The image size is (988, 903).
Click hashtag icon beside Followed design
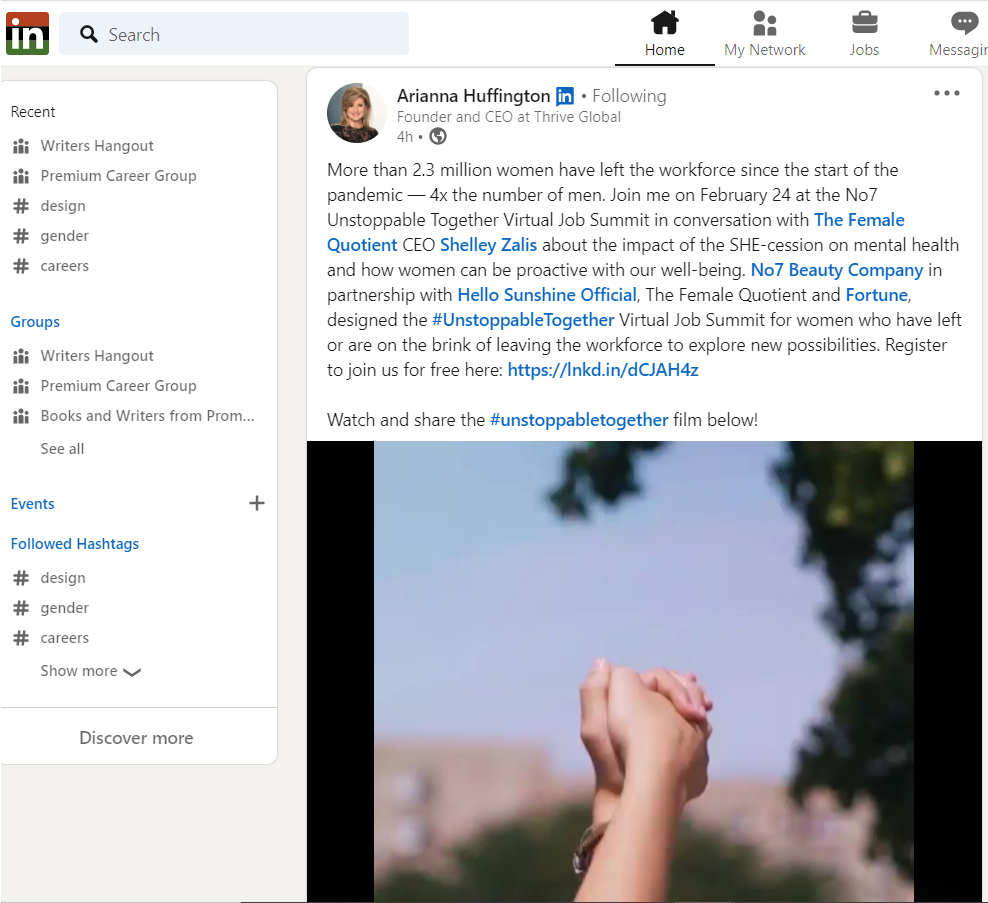pyautogui.click(x=21, y=578)
